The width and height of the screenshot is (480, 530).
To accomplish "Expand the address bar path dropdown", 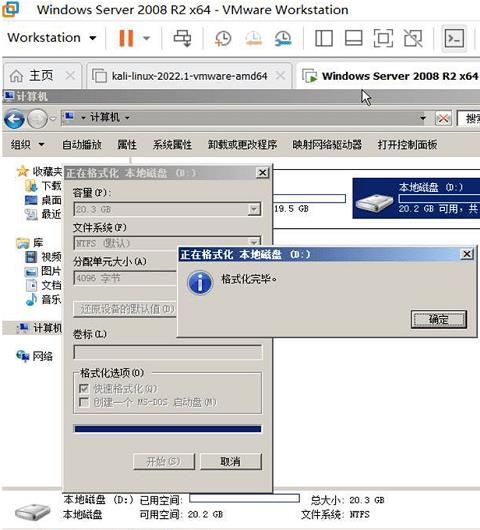I will (x=423, y=118).
